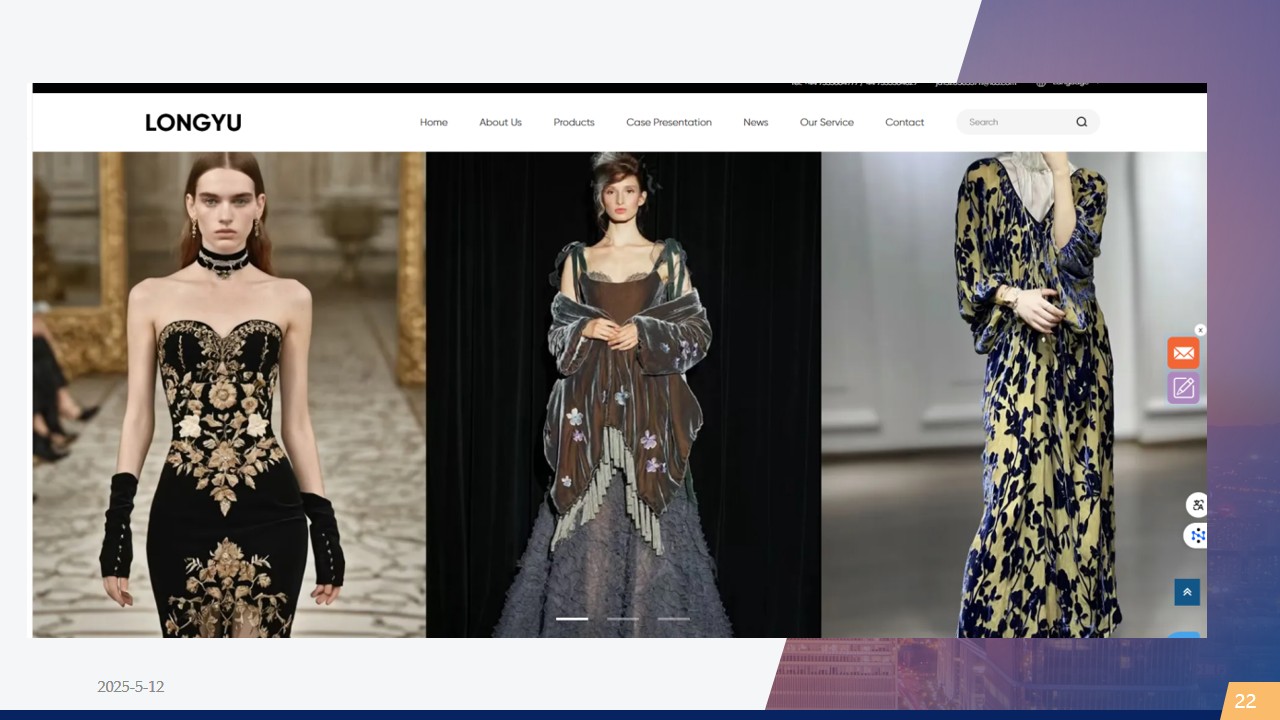The image size is (1280, 720).
Task: Click the blue network nodes icon
Action: click(x=1197, y=536)
